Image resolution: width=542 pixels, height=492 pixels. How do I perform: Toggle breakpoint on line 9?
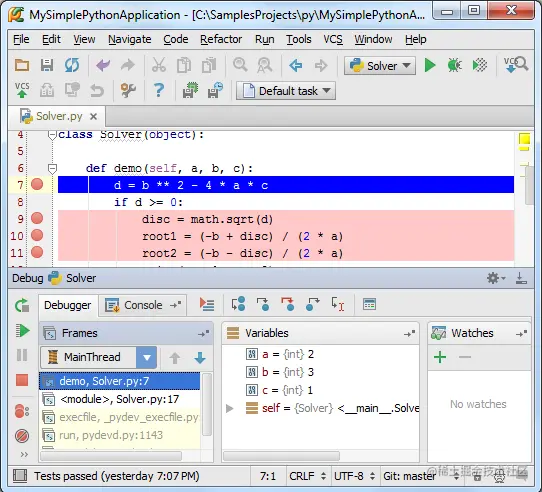click(x=37, y=218)
